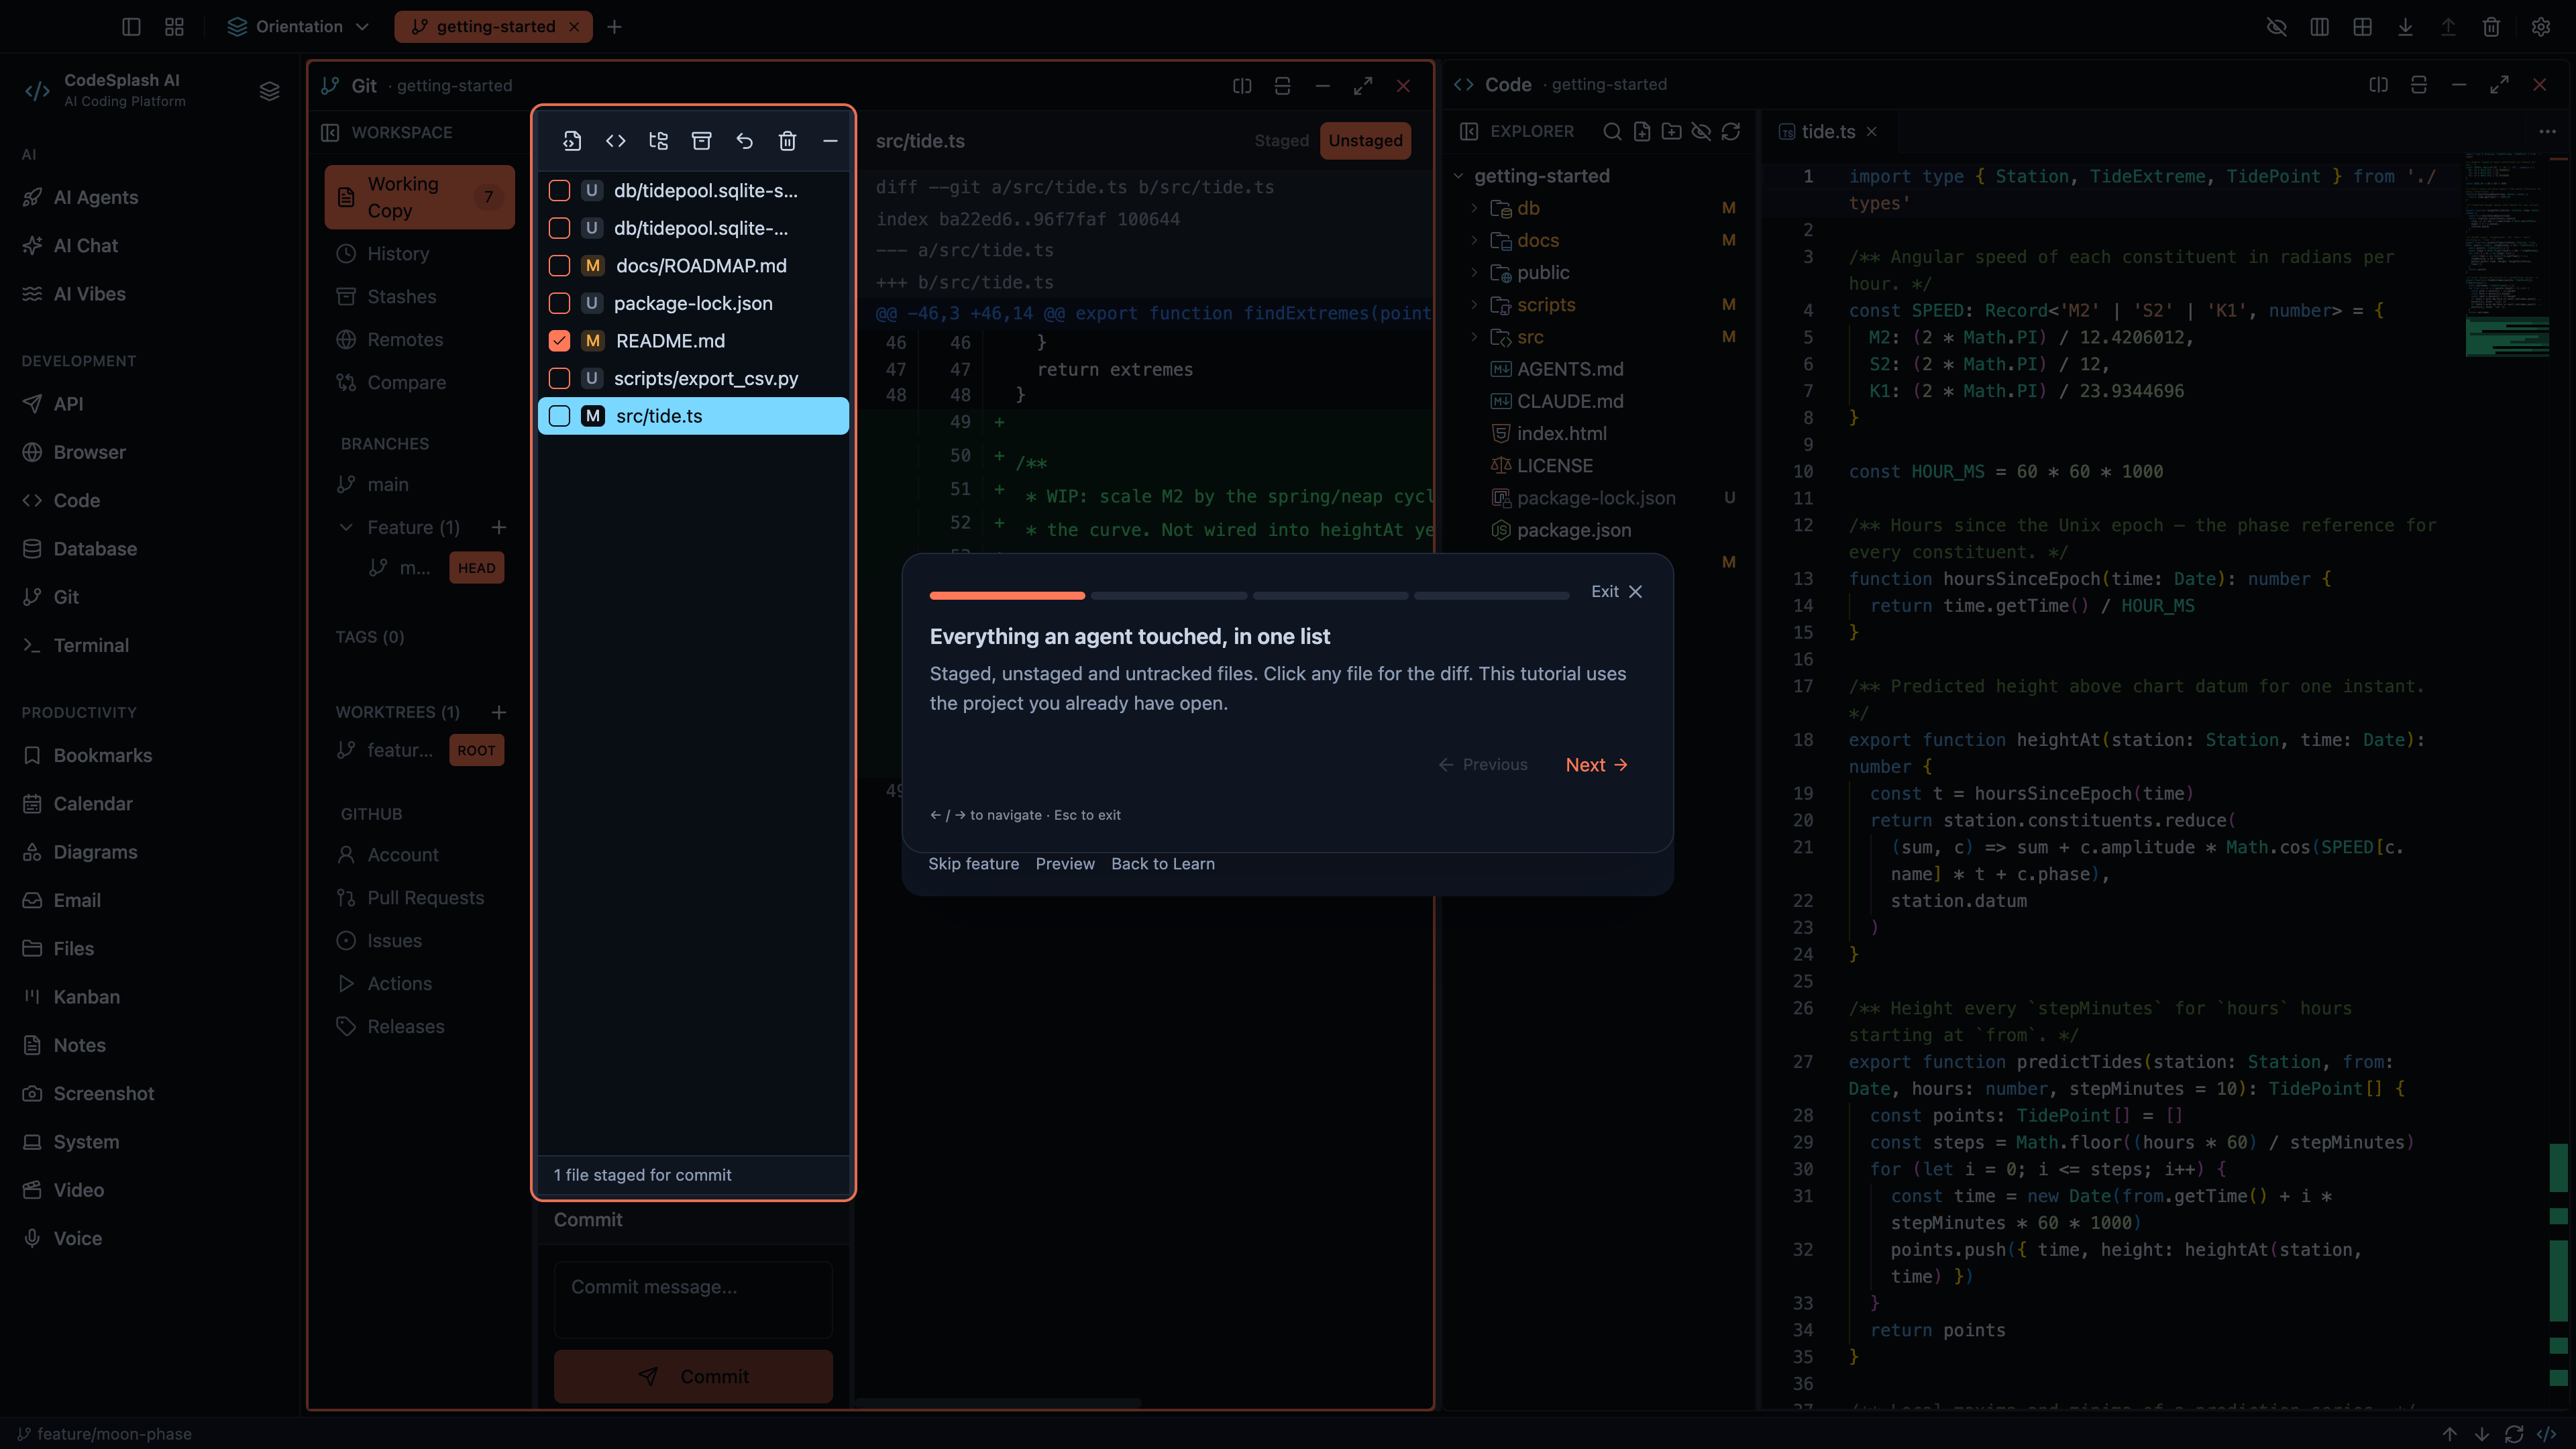The height and width of the screenshot is (1449, 2576).
Task: Click the trash icon in Git file toolbar
Action: [x=787, y=141]
